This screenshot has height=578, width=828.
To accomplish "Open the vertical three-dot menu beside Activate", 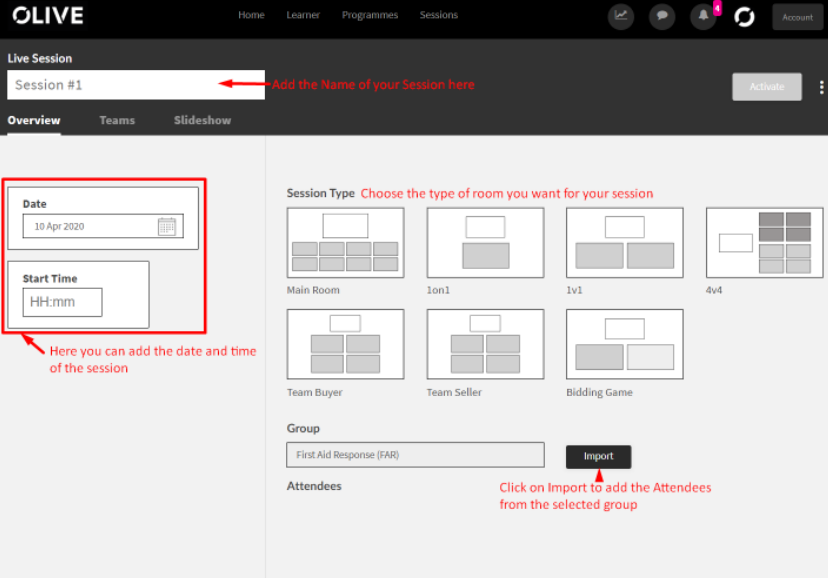I will (x=820, y=87).
